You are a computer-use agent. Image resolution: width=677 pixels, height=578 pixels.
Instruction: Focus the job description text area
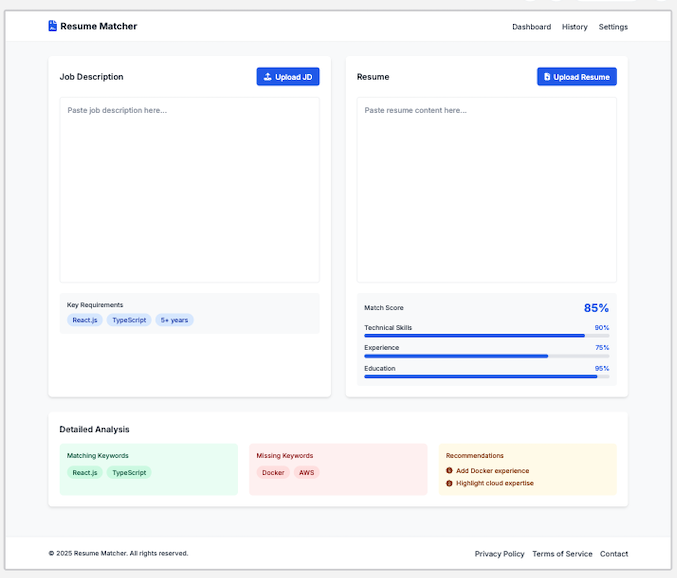coord(190,190)
